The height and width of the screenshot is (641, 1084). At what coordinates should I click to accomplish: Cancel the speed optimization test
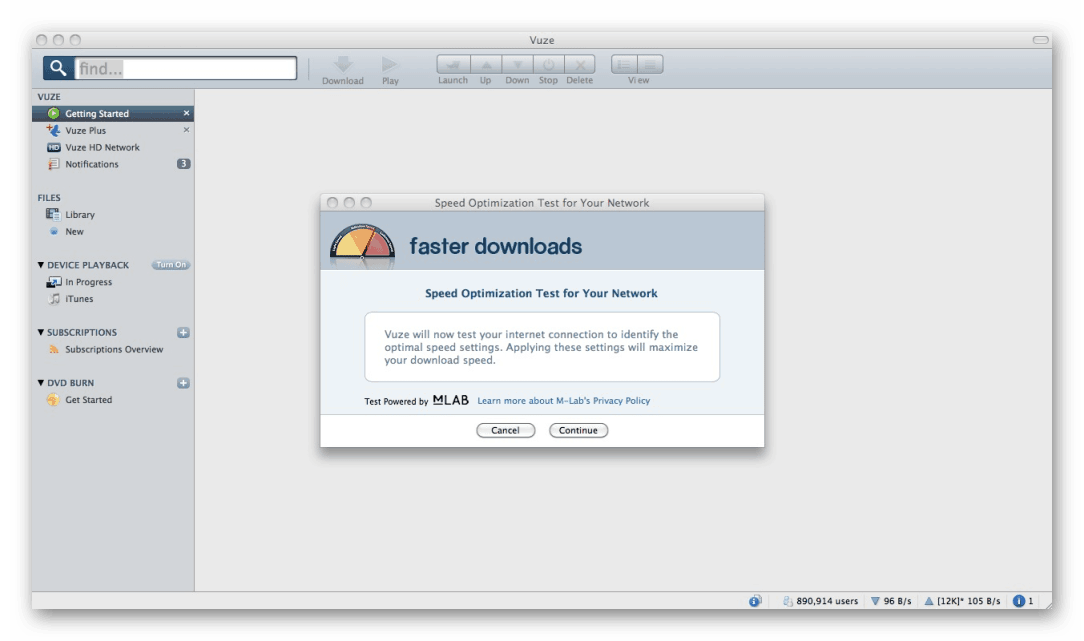[505, 430]
